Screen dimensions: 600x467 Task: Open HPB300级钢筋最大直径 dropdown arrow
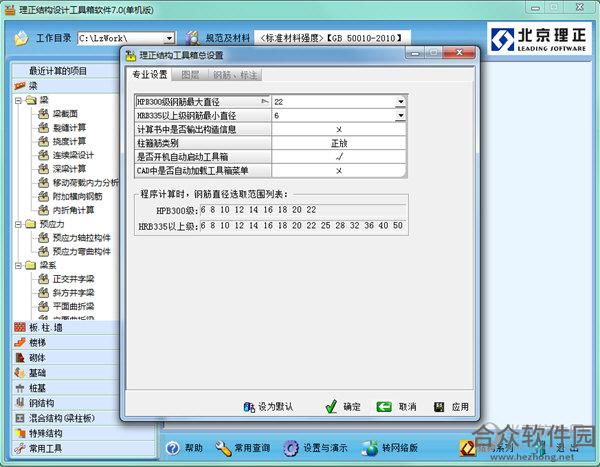click(400, 102)
